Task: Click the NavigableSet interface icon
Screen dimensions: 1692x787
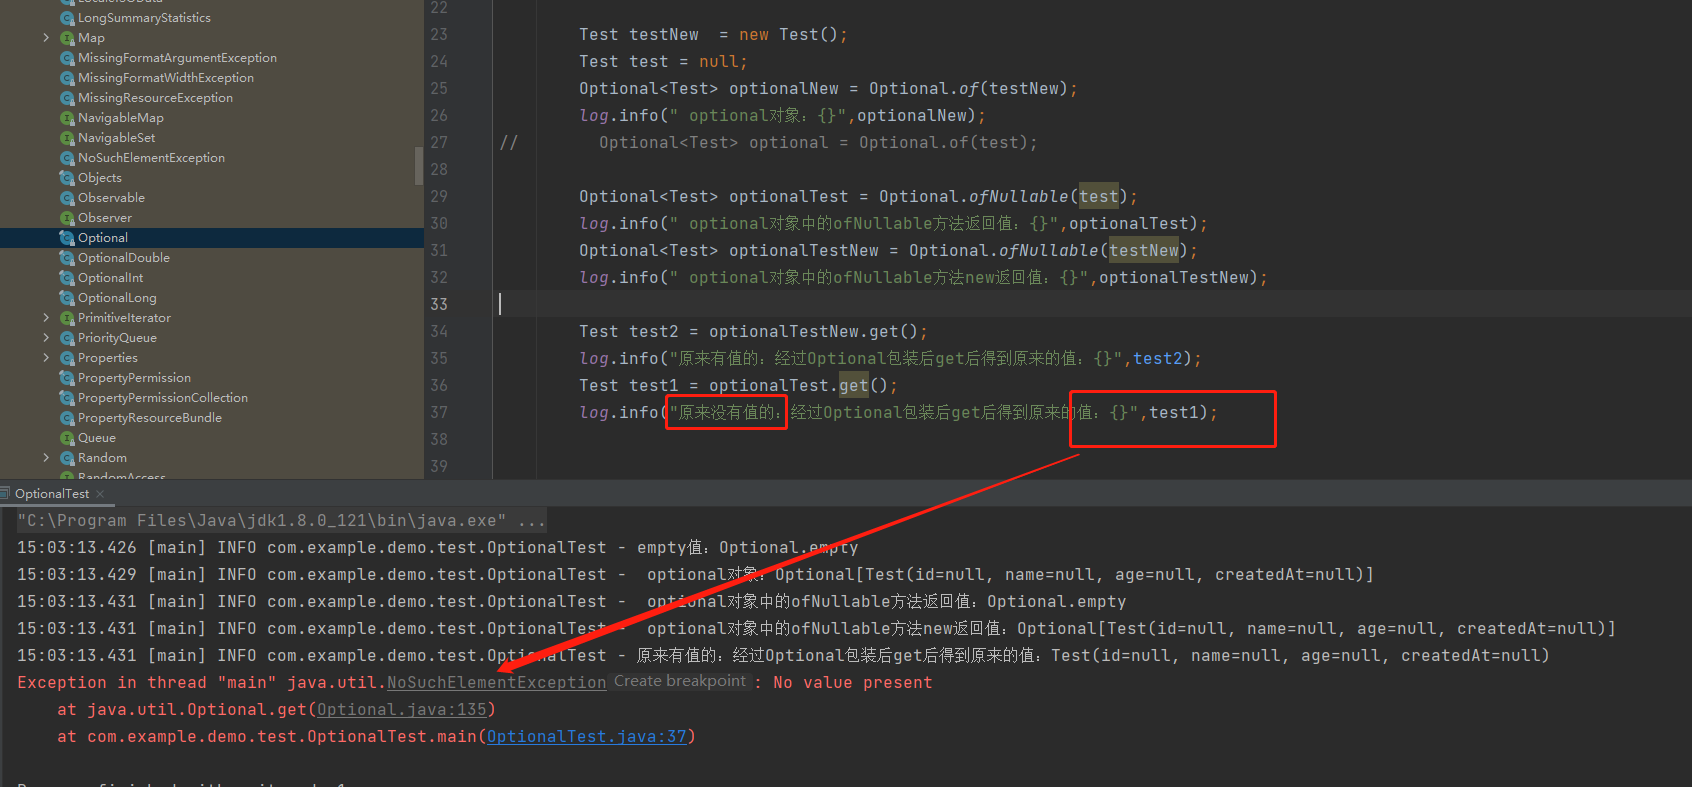Action: pos(68,138)
